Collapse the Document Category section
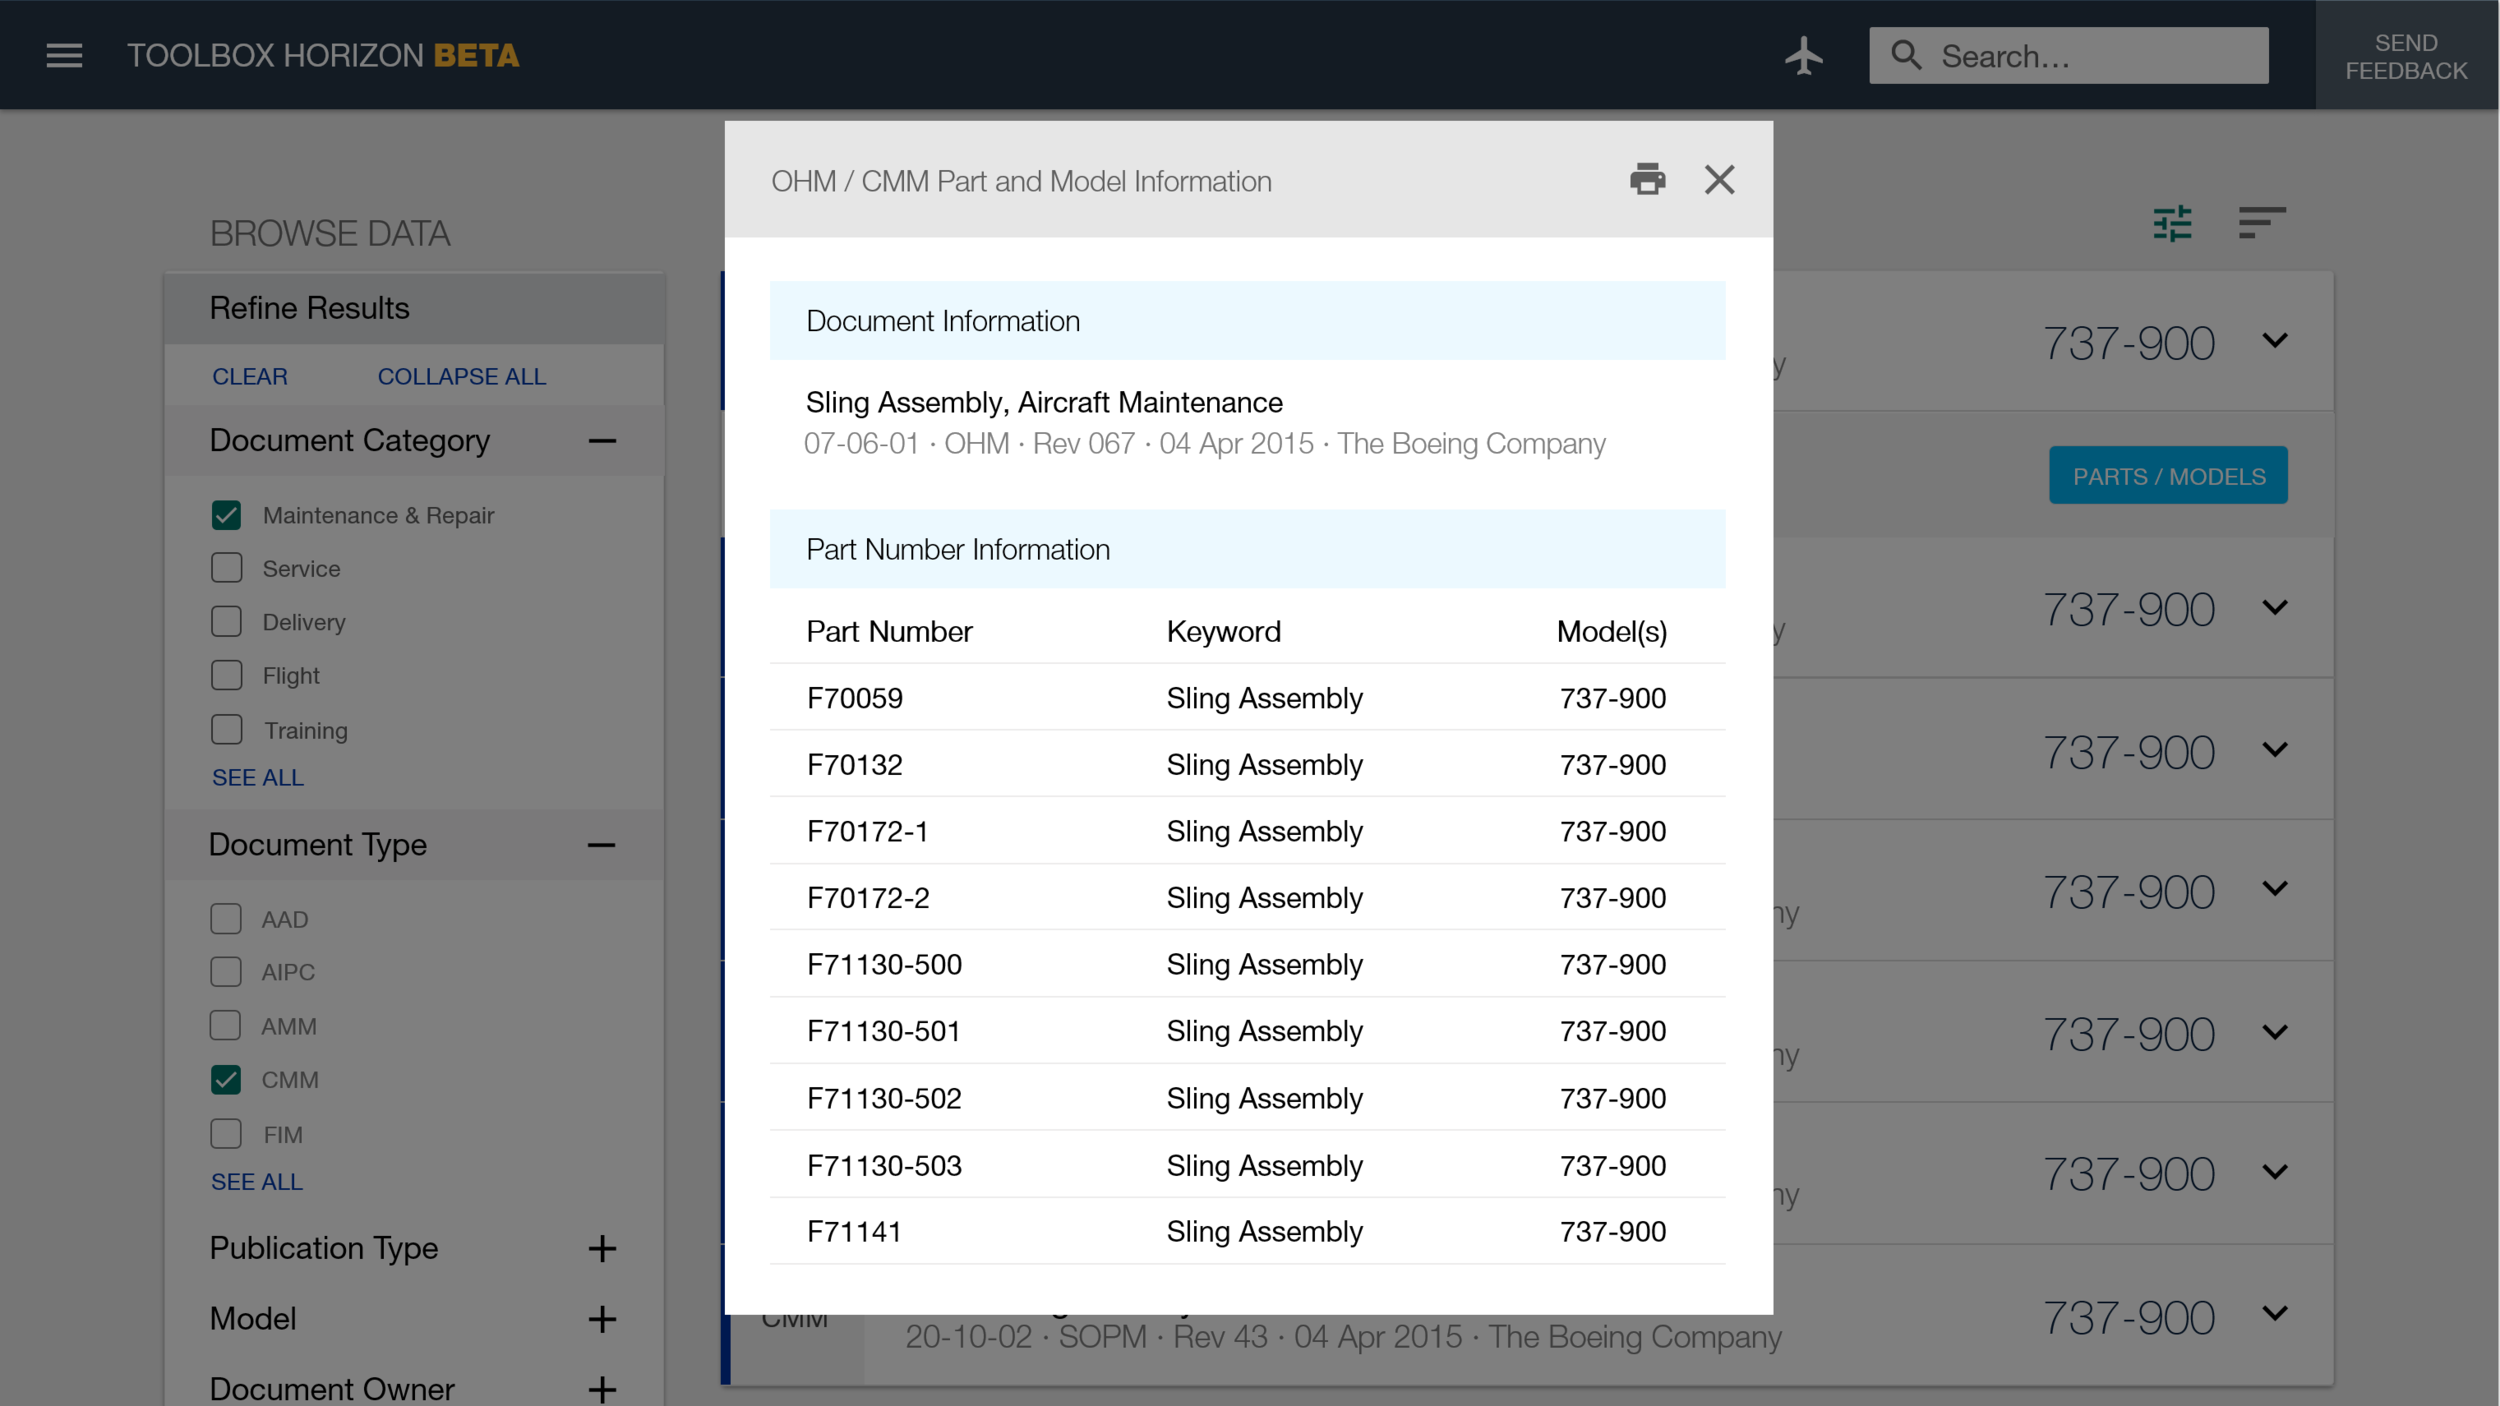Image resolution: width=2500 pixels, height=1406 pixels. (x=602, y=441)
